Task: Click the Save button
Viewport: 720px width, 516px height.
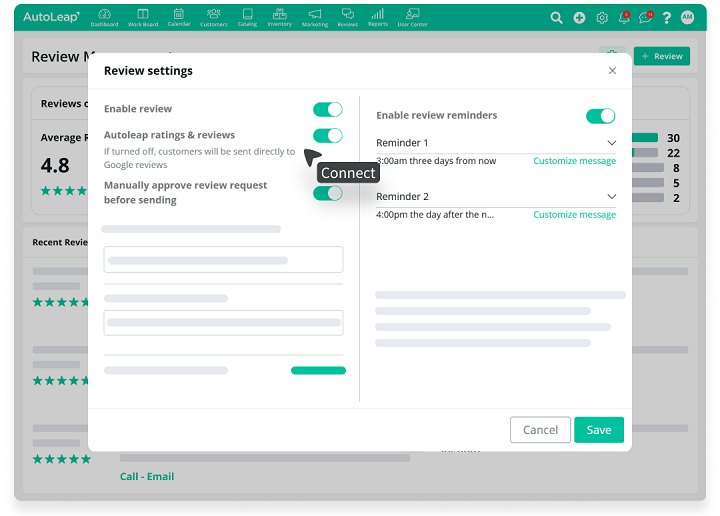Action: (x=598, y=430)
